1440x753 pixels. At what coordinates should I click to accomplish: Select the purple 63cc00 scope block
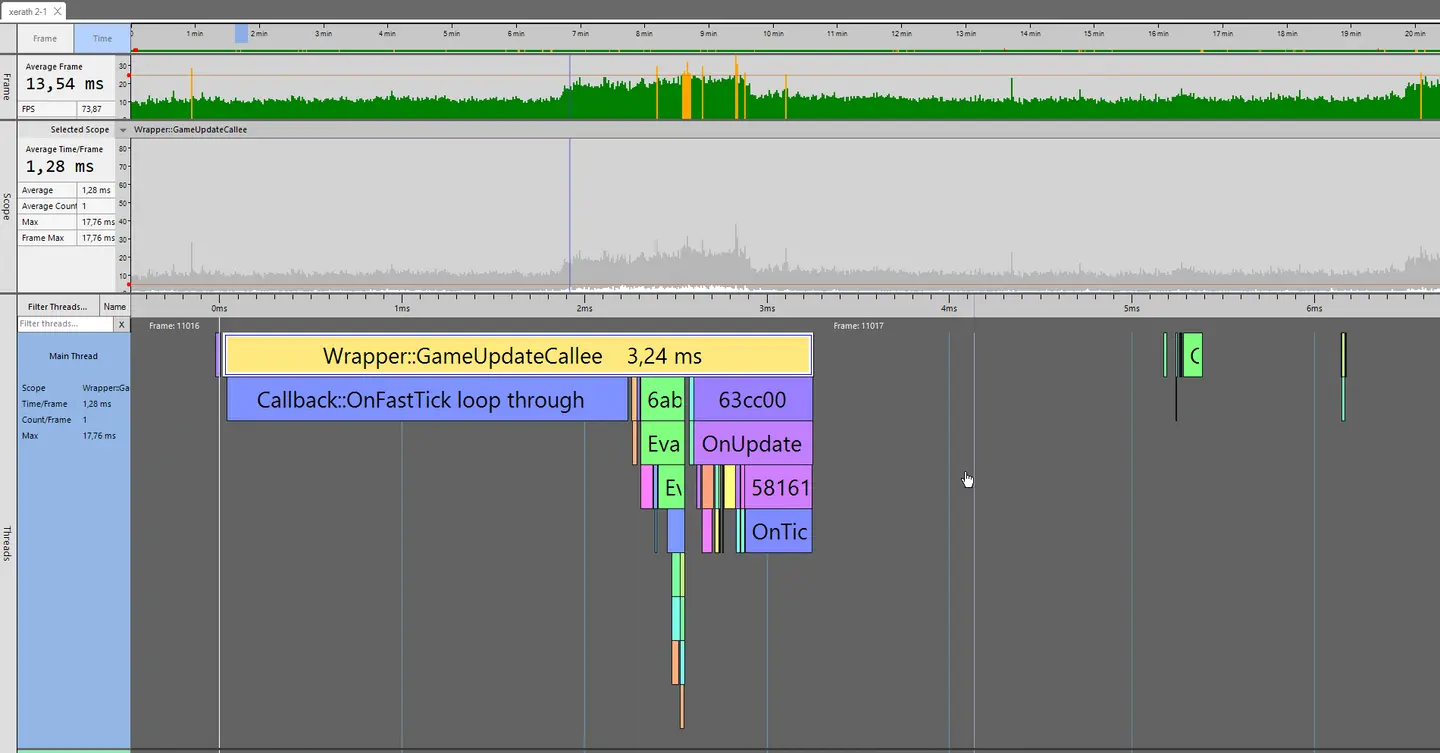[x=753, y=400]
